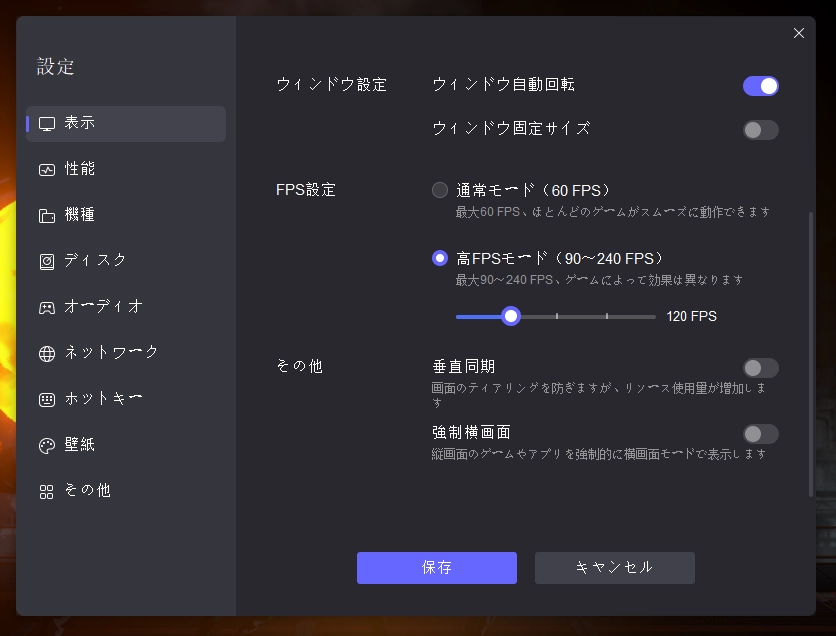Click the その他 section heading in content
The height and width of the screenshot is (636, 836).
click(x=300, y=366)
